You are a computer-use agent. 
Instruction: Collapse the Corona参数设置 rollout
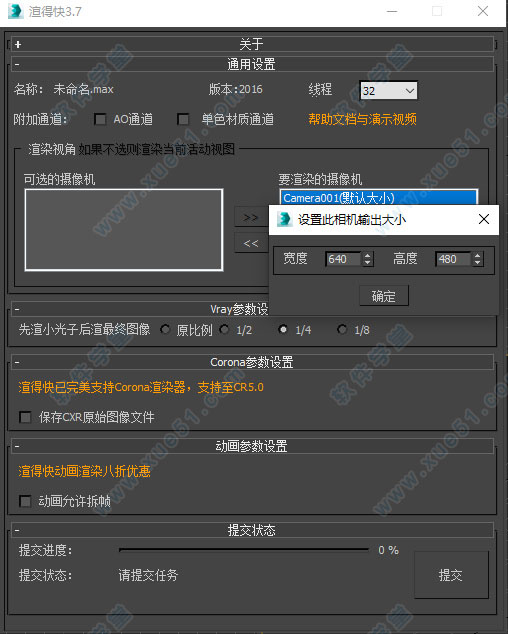point(17,362)
